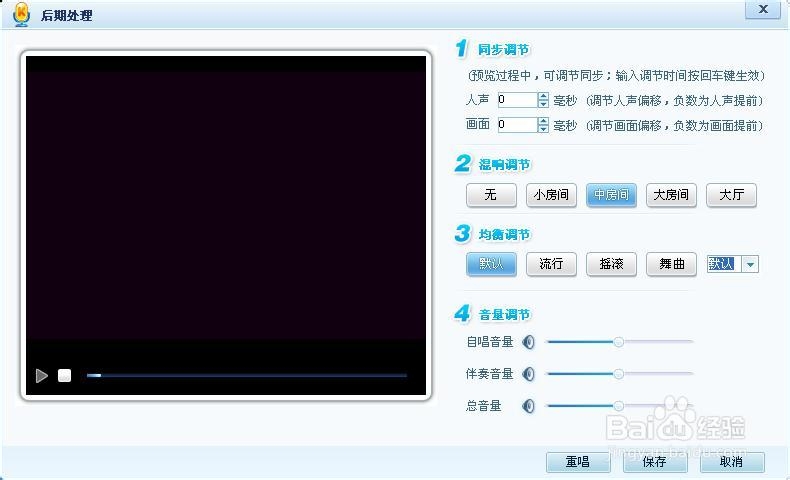Select the 流行 equalizer preset
Image resolution: width=790 pixels, height=480 pixels.
pyautogui.click(x=551, y=264)
